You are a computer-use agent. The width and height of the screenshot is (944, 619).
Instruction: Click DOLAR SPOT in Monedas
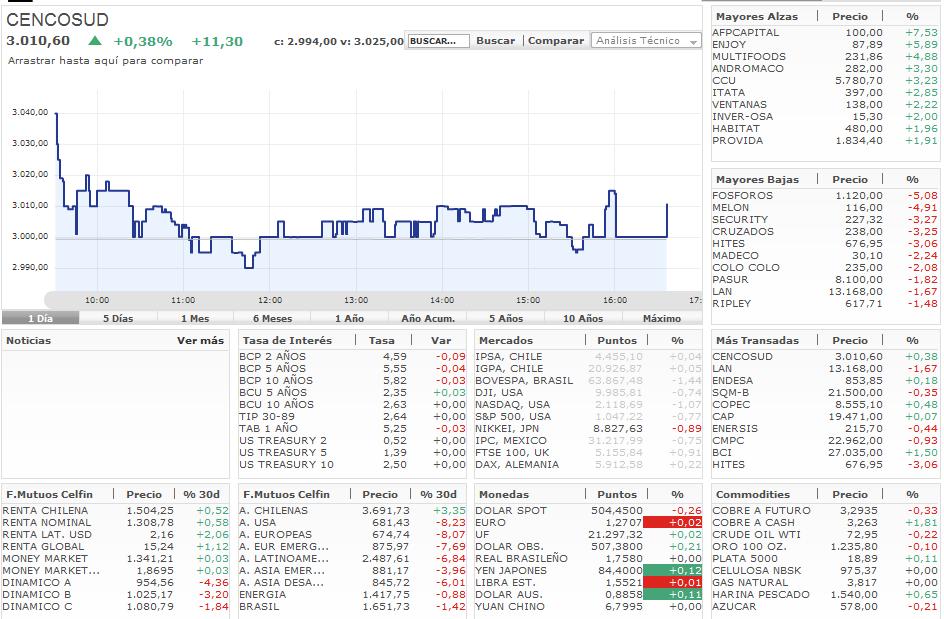[x=511, y=511]
